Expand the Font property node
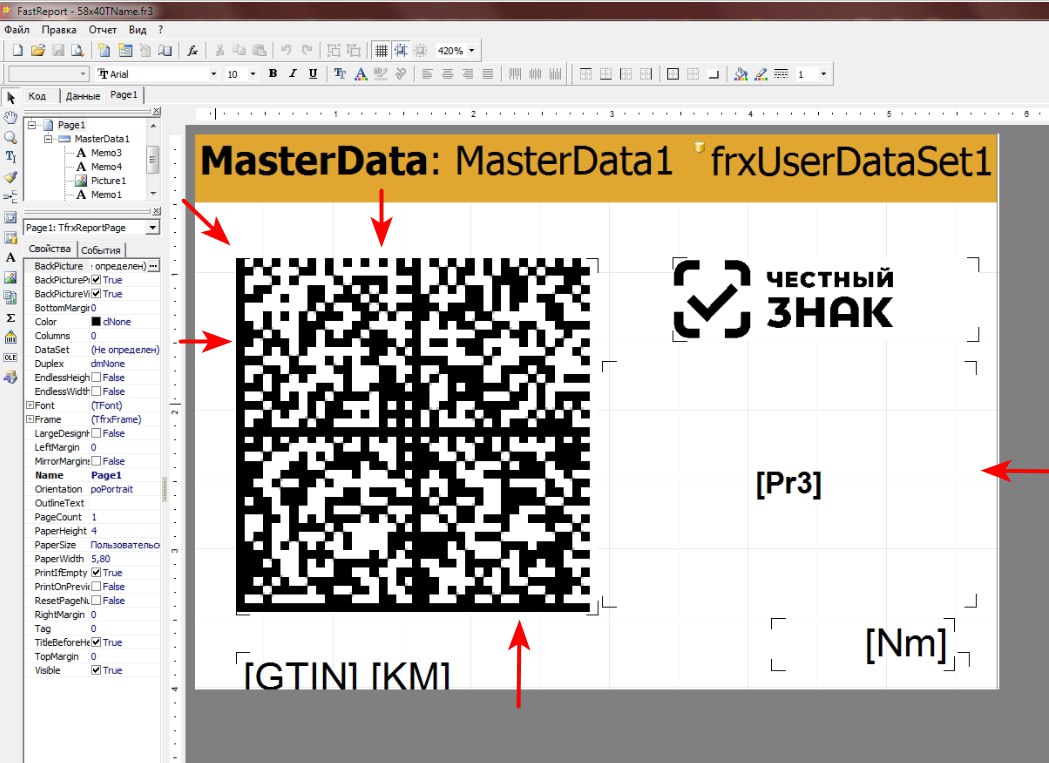 (x=29, y=406)
